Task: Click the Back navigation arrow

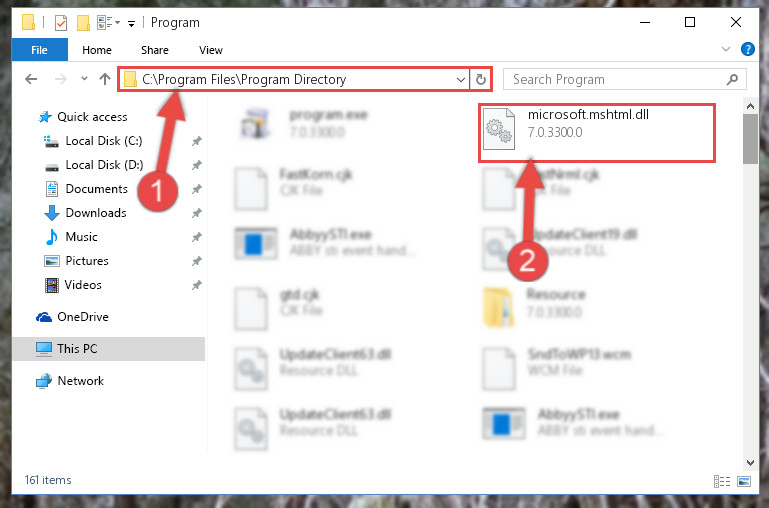Action: 31,79
